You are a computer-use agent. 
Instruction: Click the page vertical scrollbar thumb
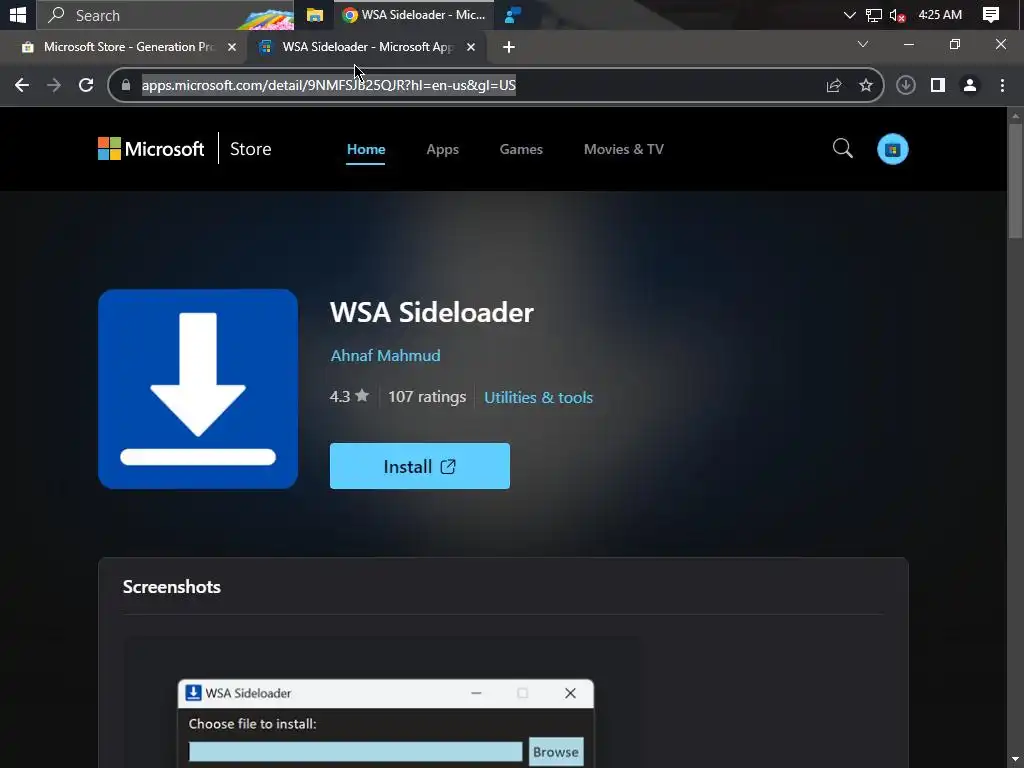click(x=1015, y=181)
